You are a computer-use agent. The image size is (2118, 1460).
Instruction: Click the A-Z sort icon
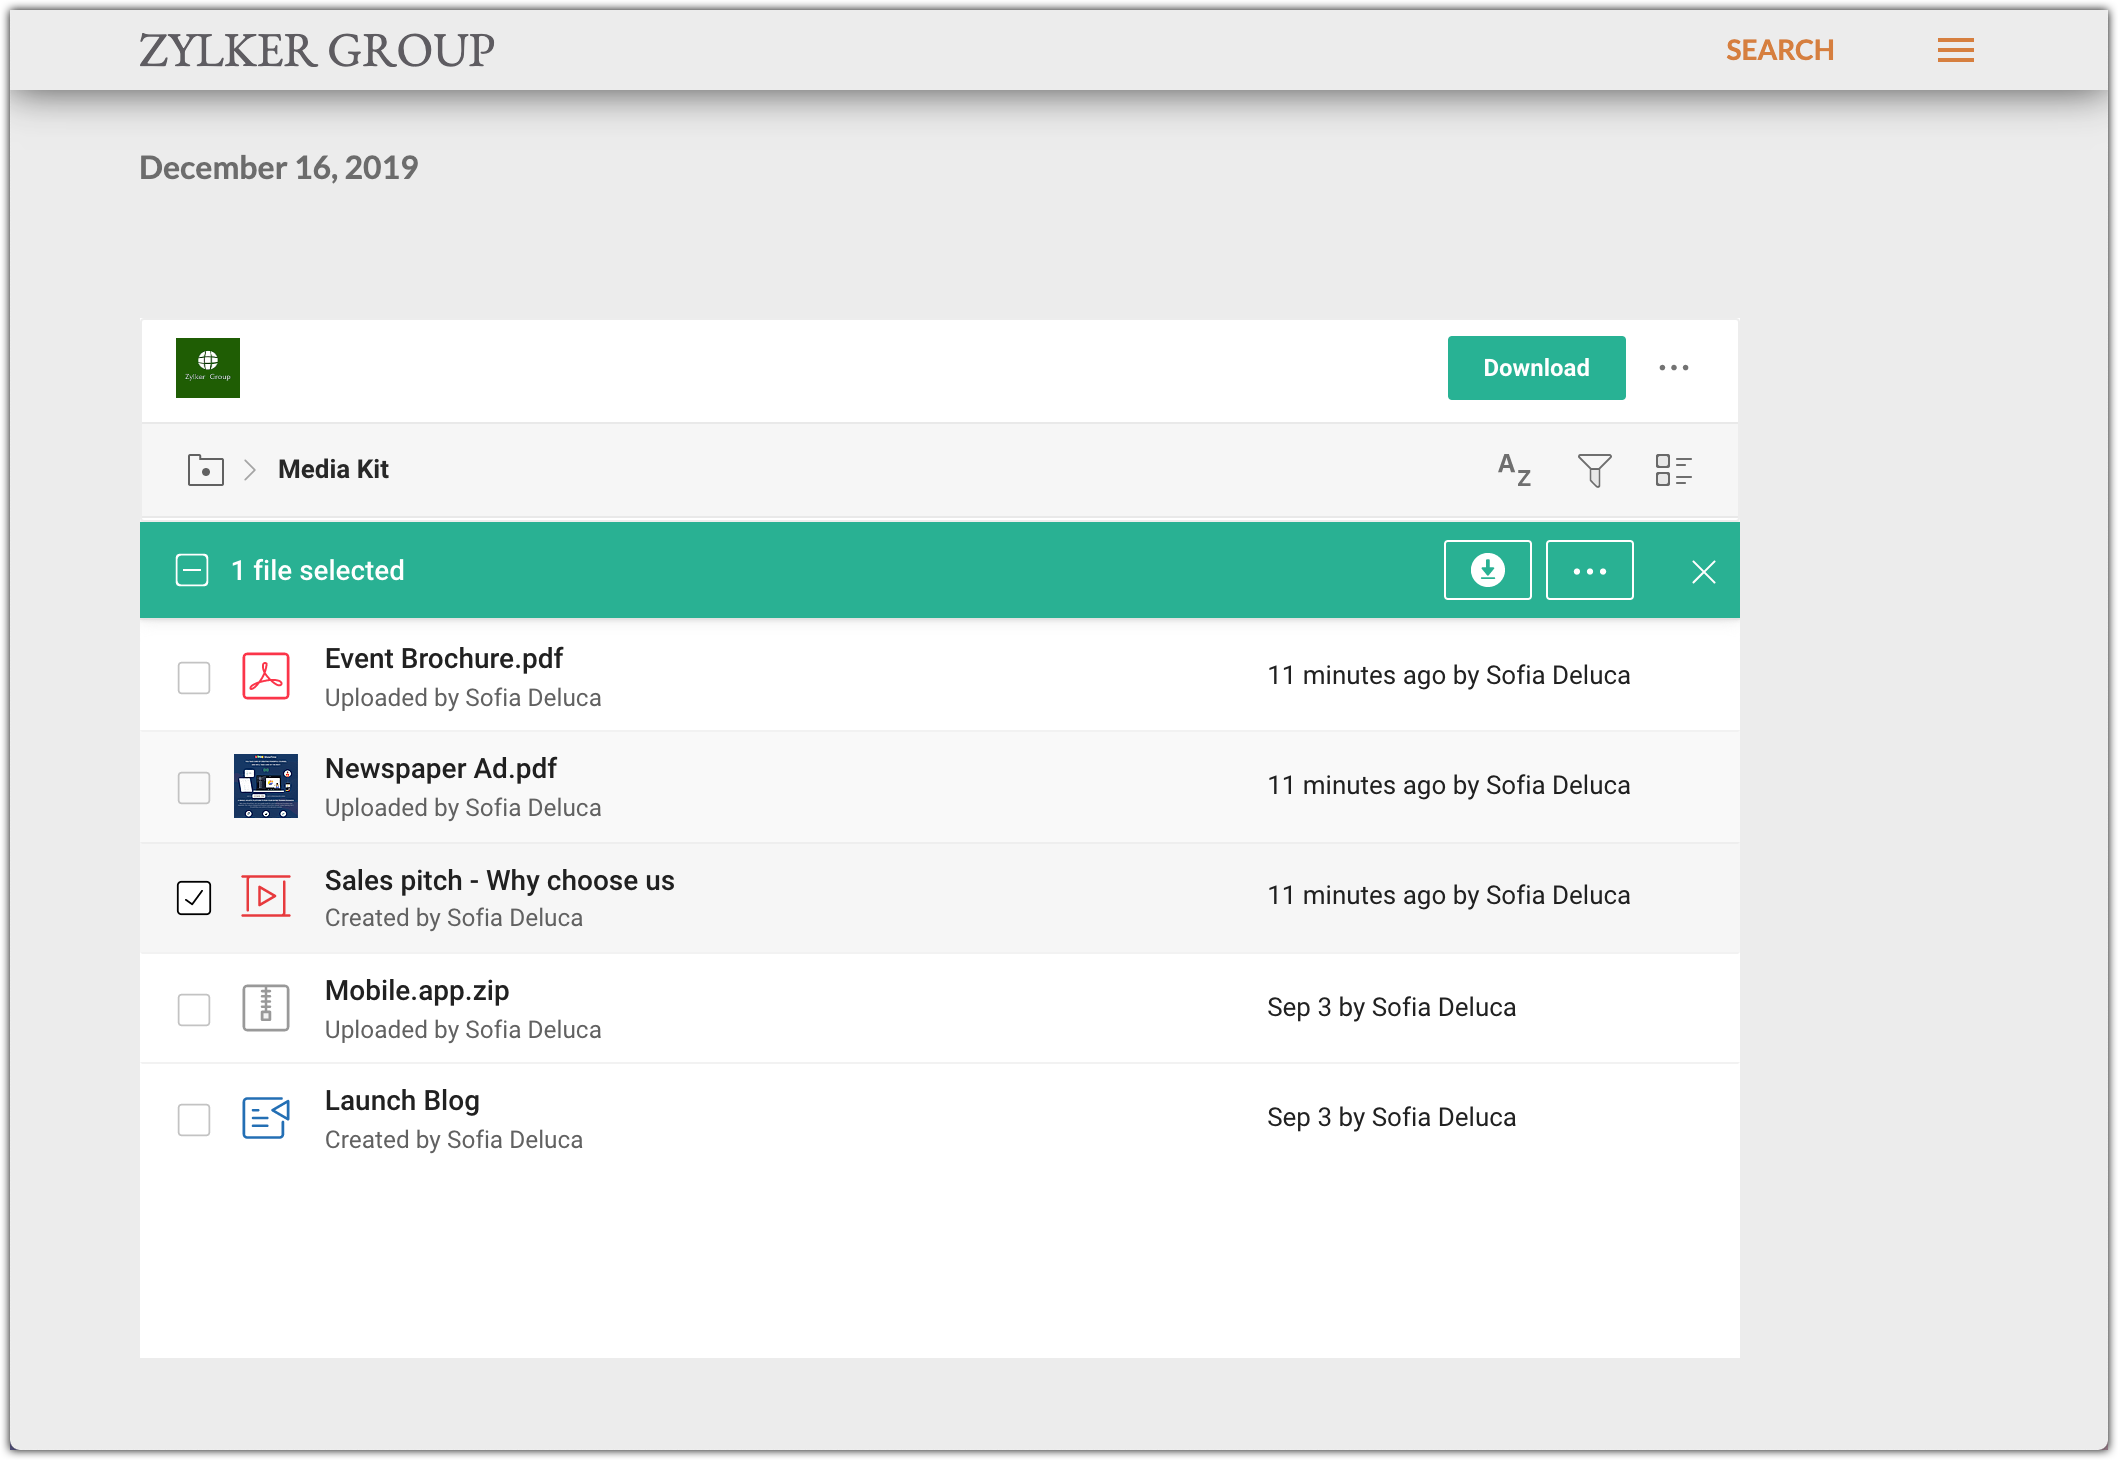tap(1513, 469)
